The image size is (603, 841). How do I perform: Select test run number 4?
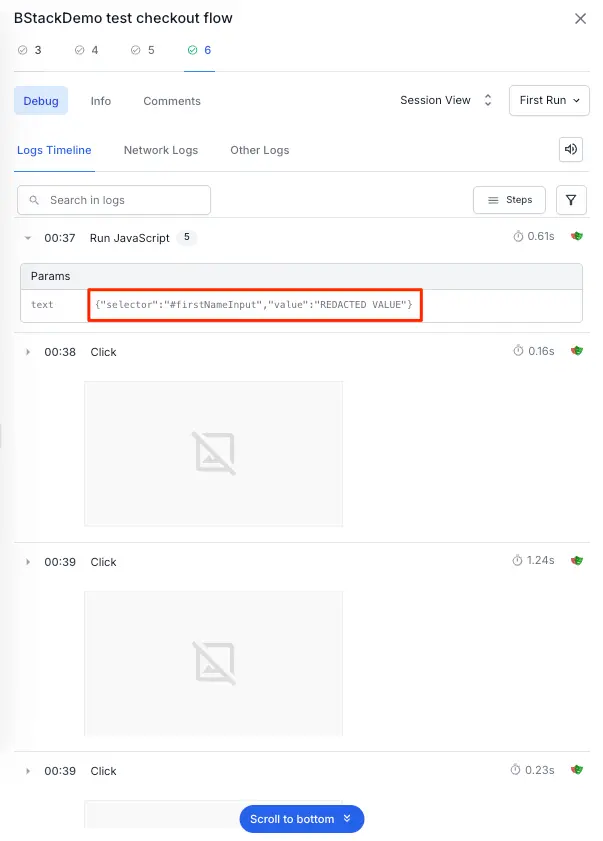[87, 49]
